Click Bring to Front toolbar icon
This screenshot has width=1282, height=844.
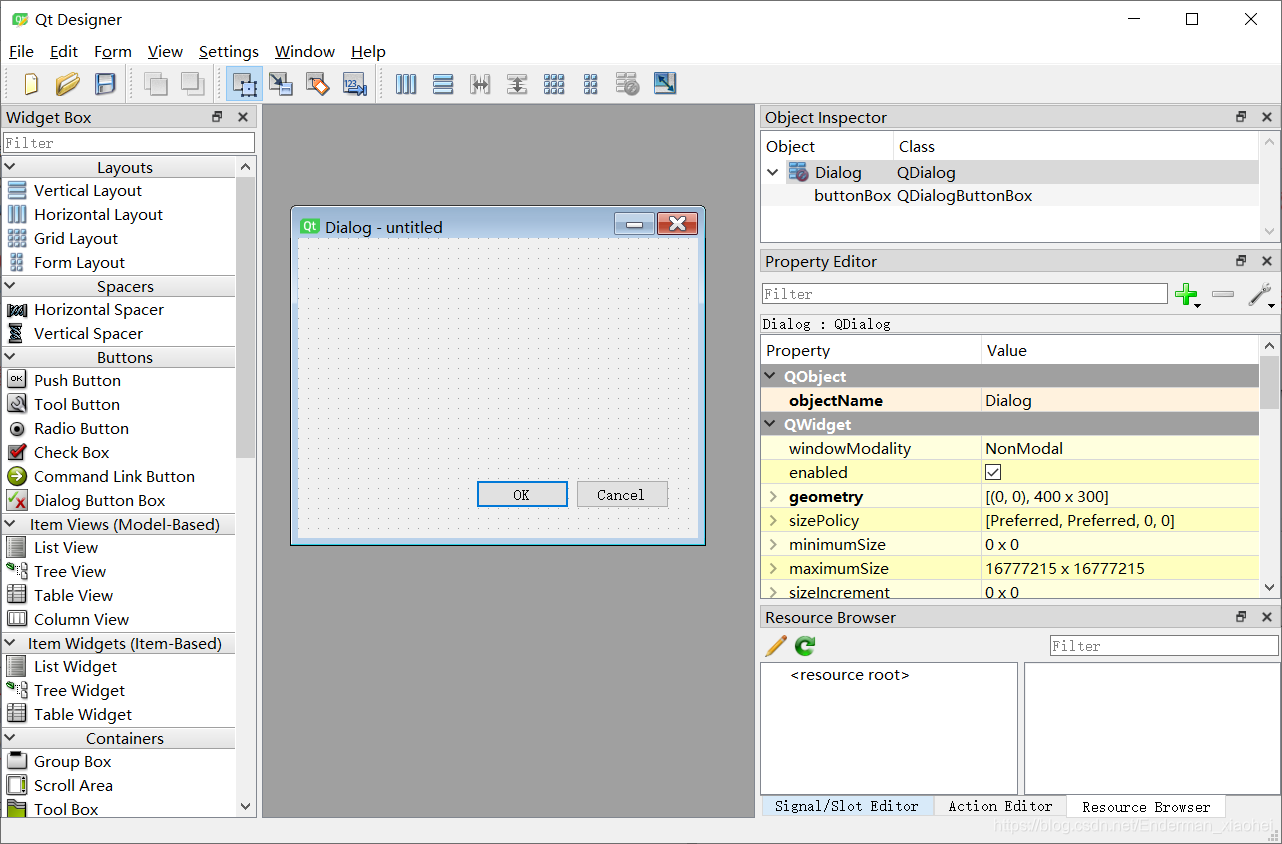tap(192, 84)
